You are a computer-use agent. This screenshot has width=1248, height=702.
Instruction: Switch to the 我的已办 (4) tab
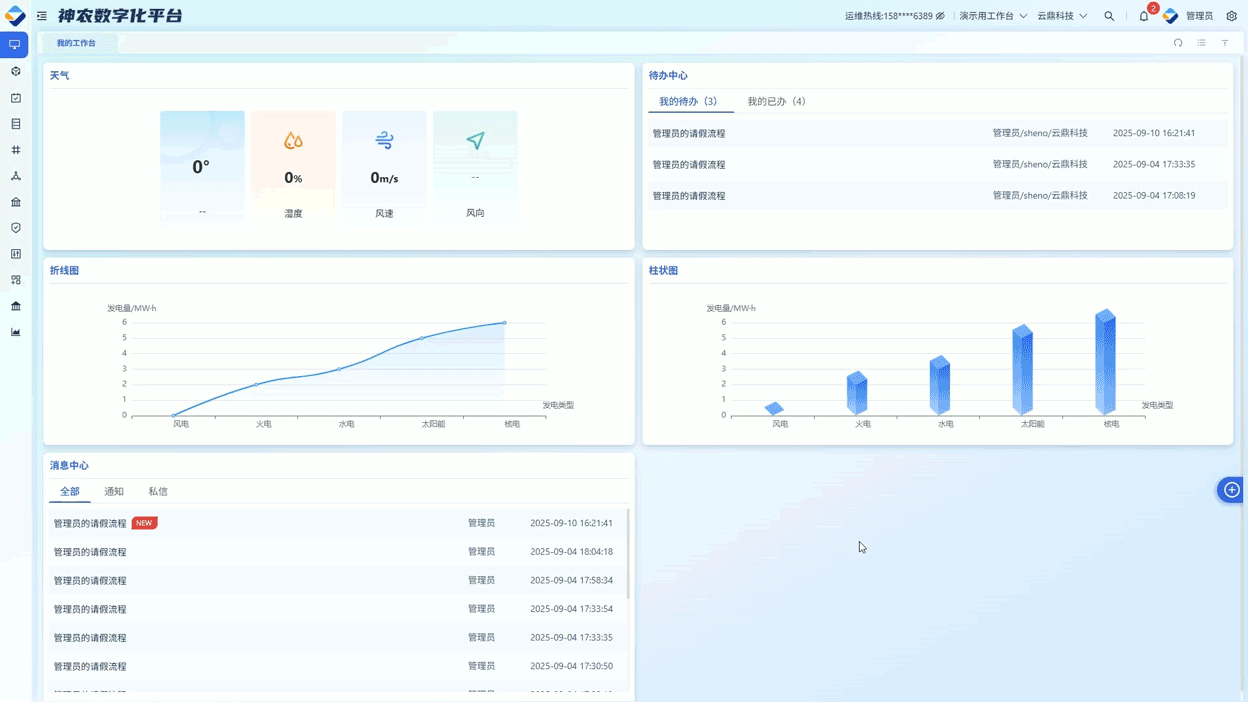point(776,101)
